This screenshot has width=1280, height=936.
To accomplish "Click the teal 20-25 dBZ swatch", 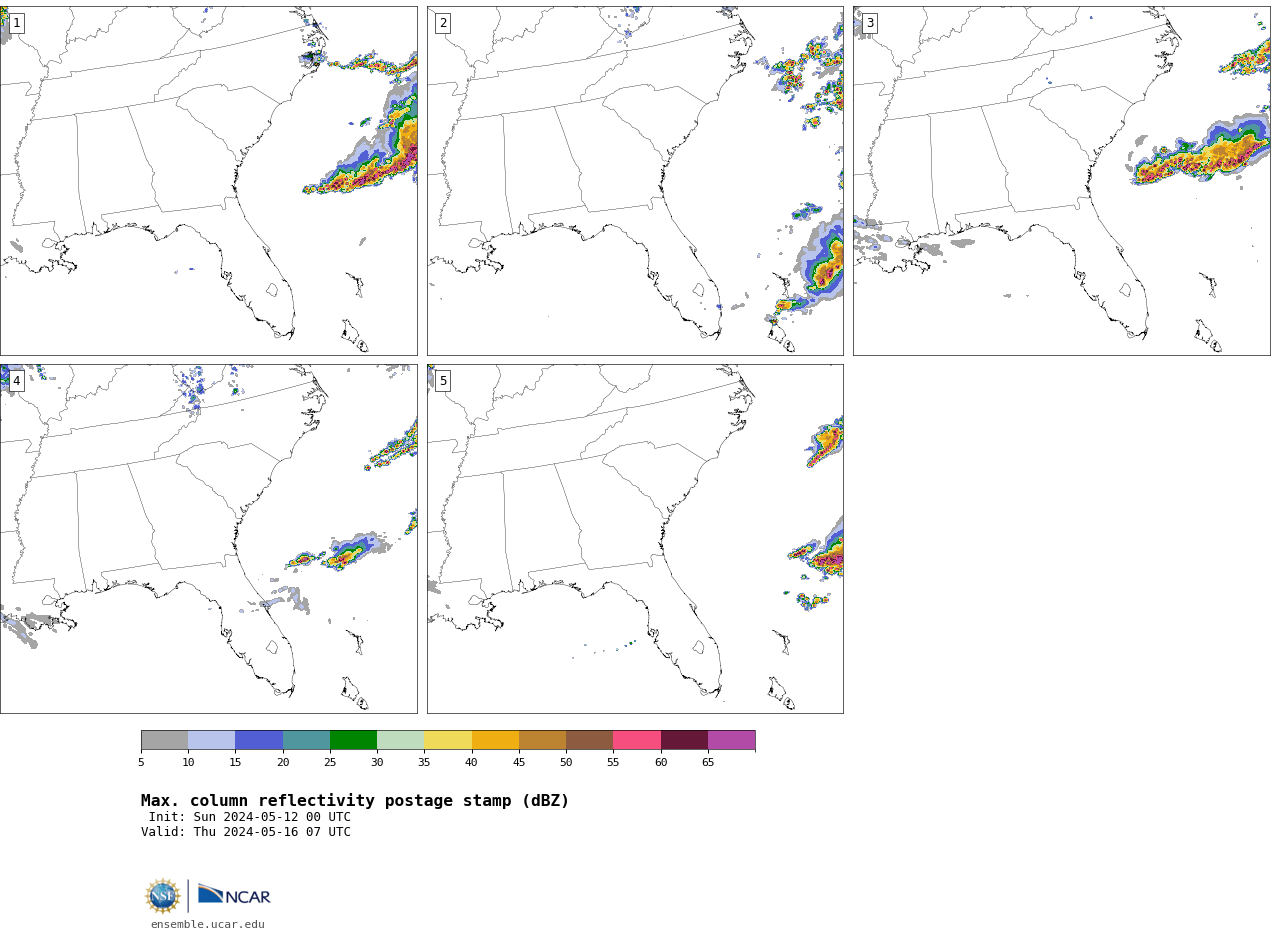I will point(306,740).
